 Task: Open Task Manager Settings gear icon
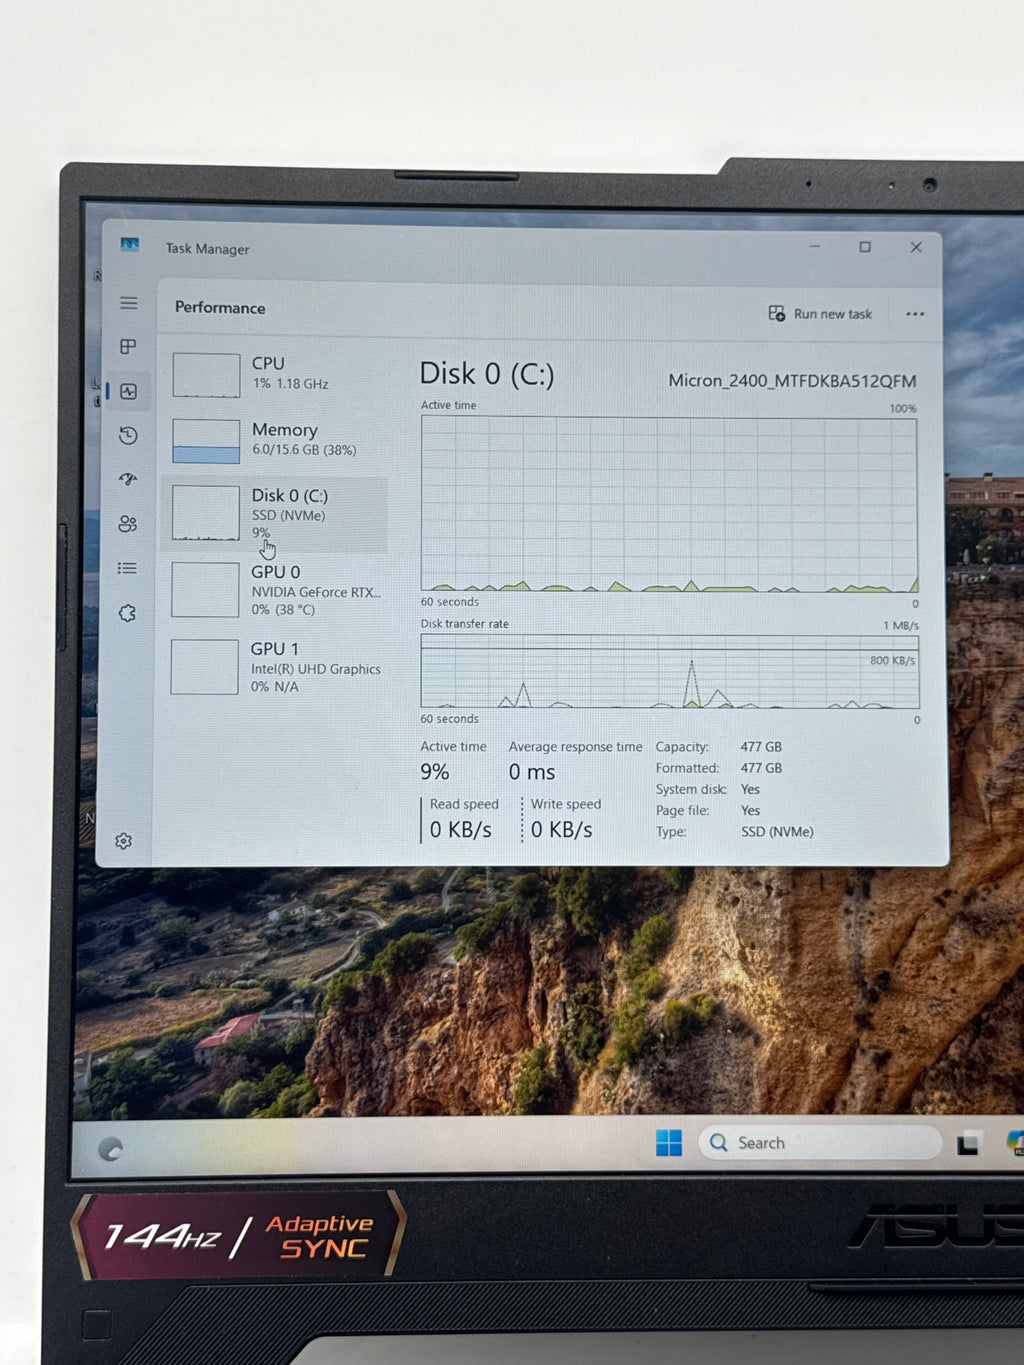(124, 841)
